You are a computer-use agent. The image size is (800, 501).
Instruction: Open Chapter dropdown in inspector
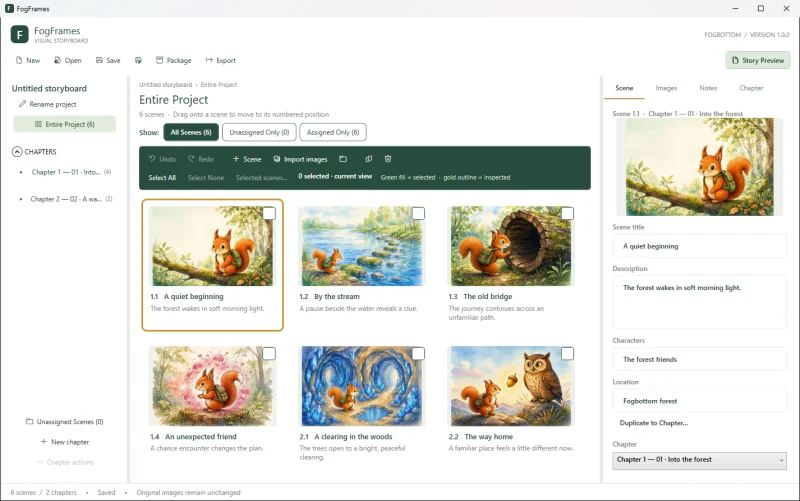coord(699,460)
